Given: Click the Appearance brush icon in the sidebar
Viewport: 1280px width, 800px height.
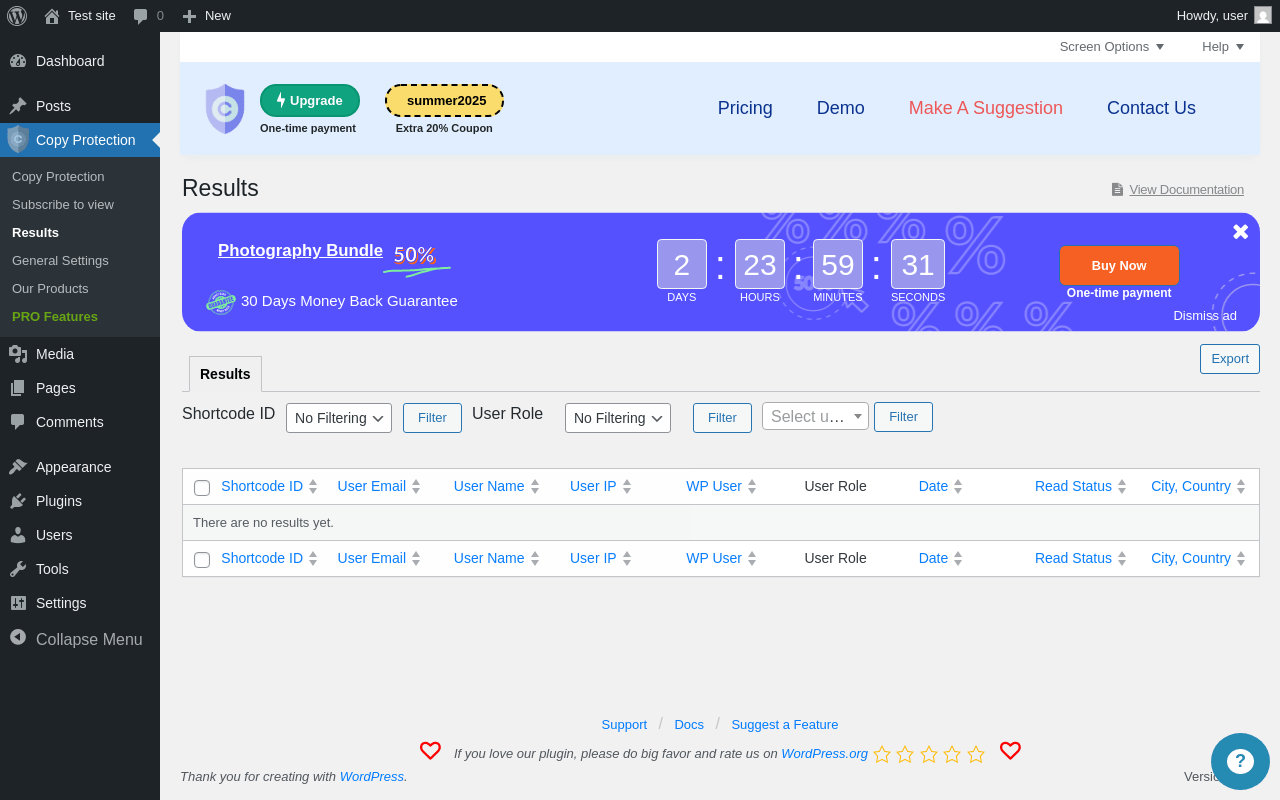Looking at the screenshot, I should coord(18,467).
